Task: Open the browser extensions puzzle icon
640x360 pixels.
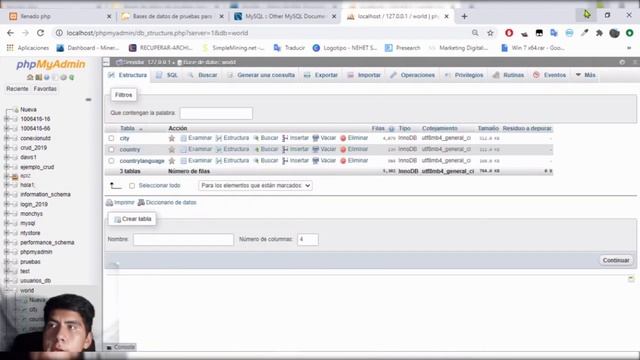Action: pyautogui.click(x=599, y=33)
